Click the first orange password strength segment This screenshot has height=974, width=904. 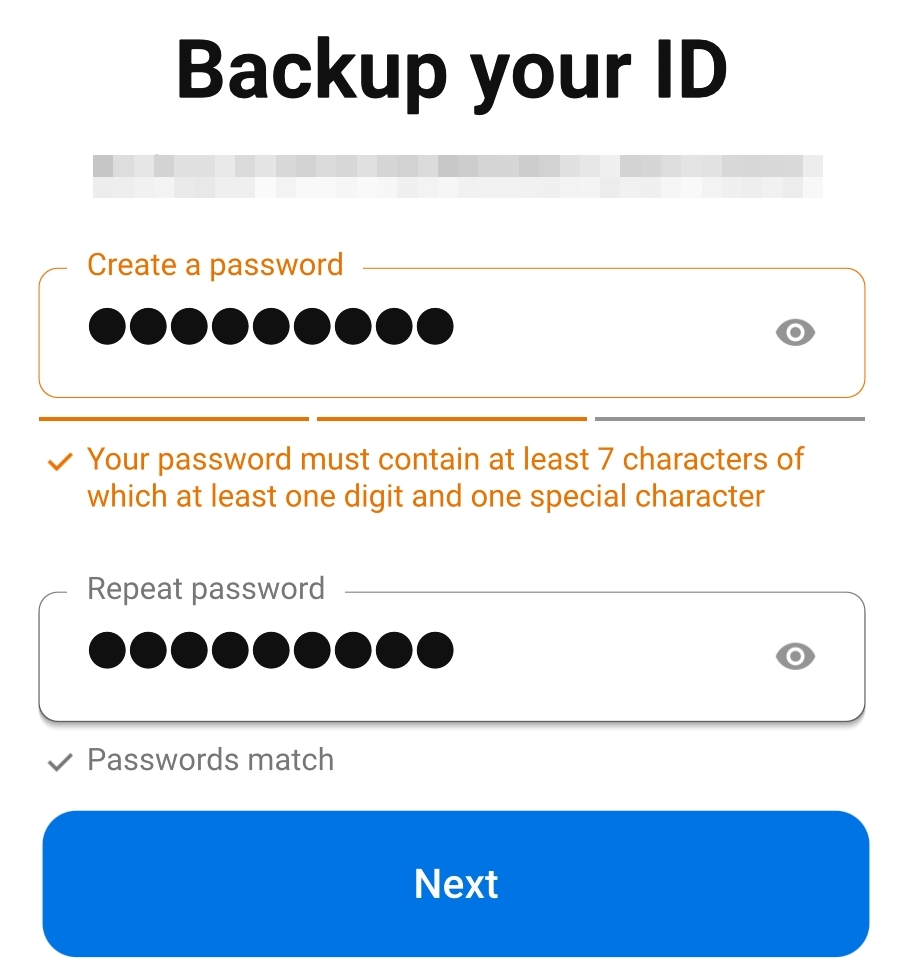(173, 419)
